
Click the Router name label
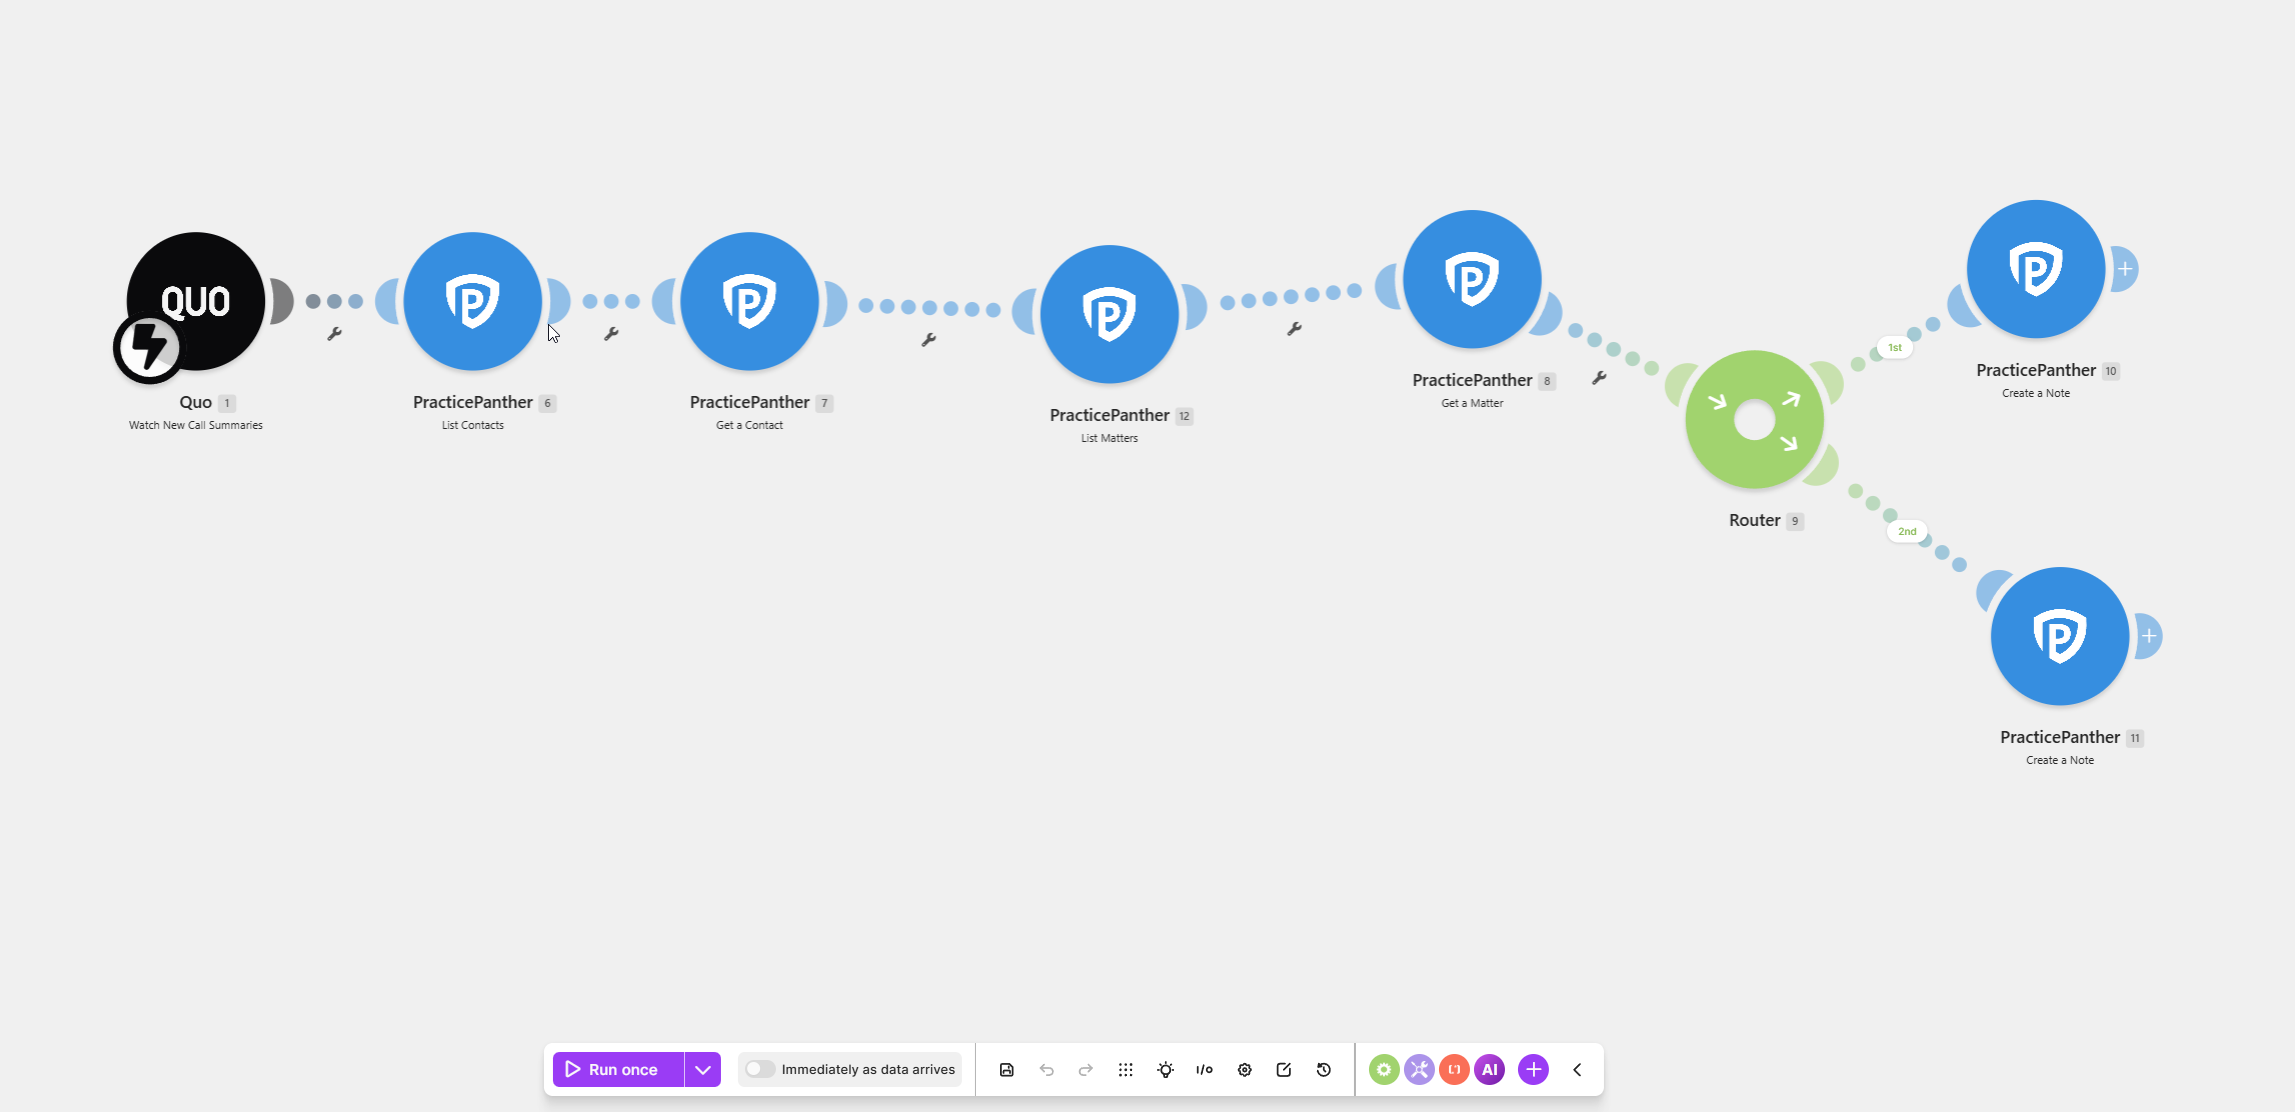coord(1755,520)
